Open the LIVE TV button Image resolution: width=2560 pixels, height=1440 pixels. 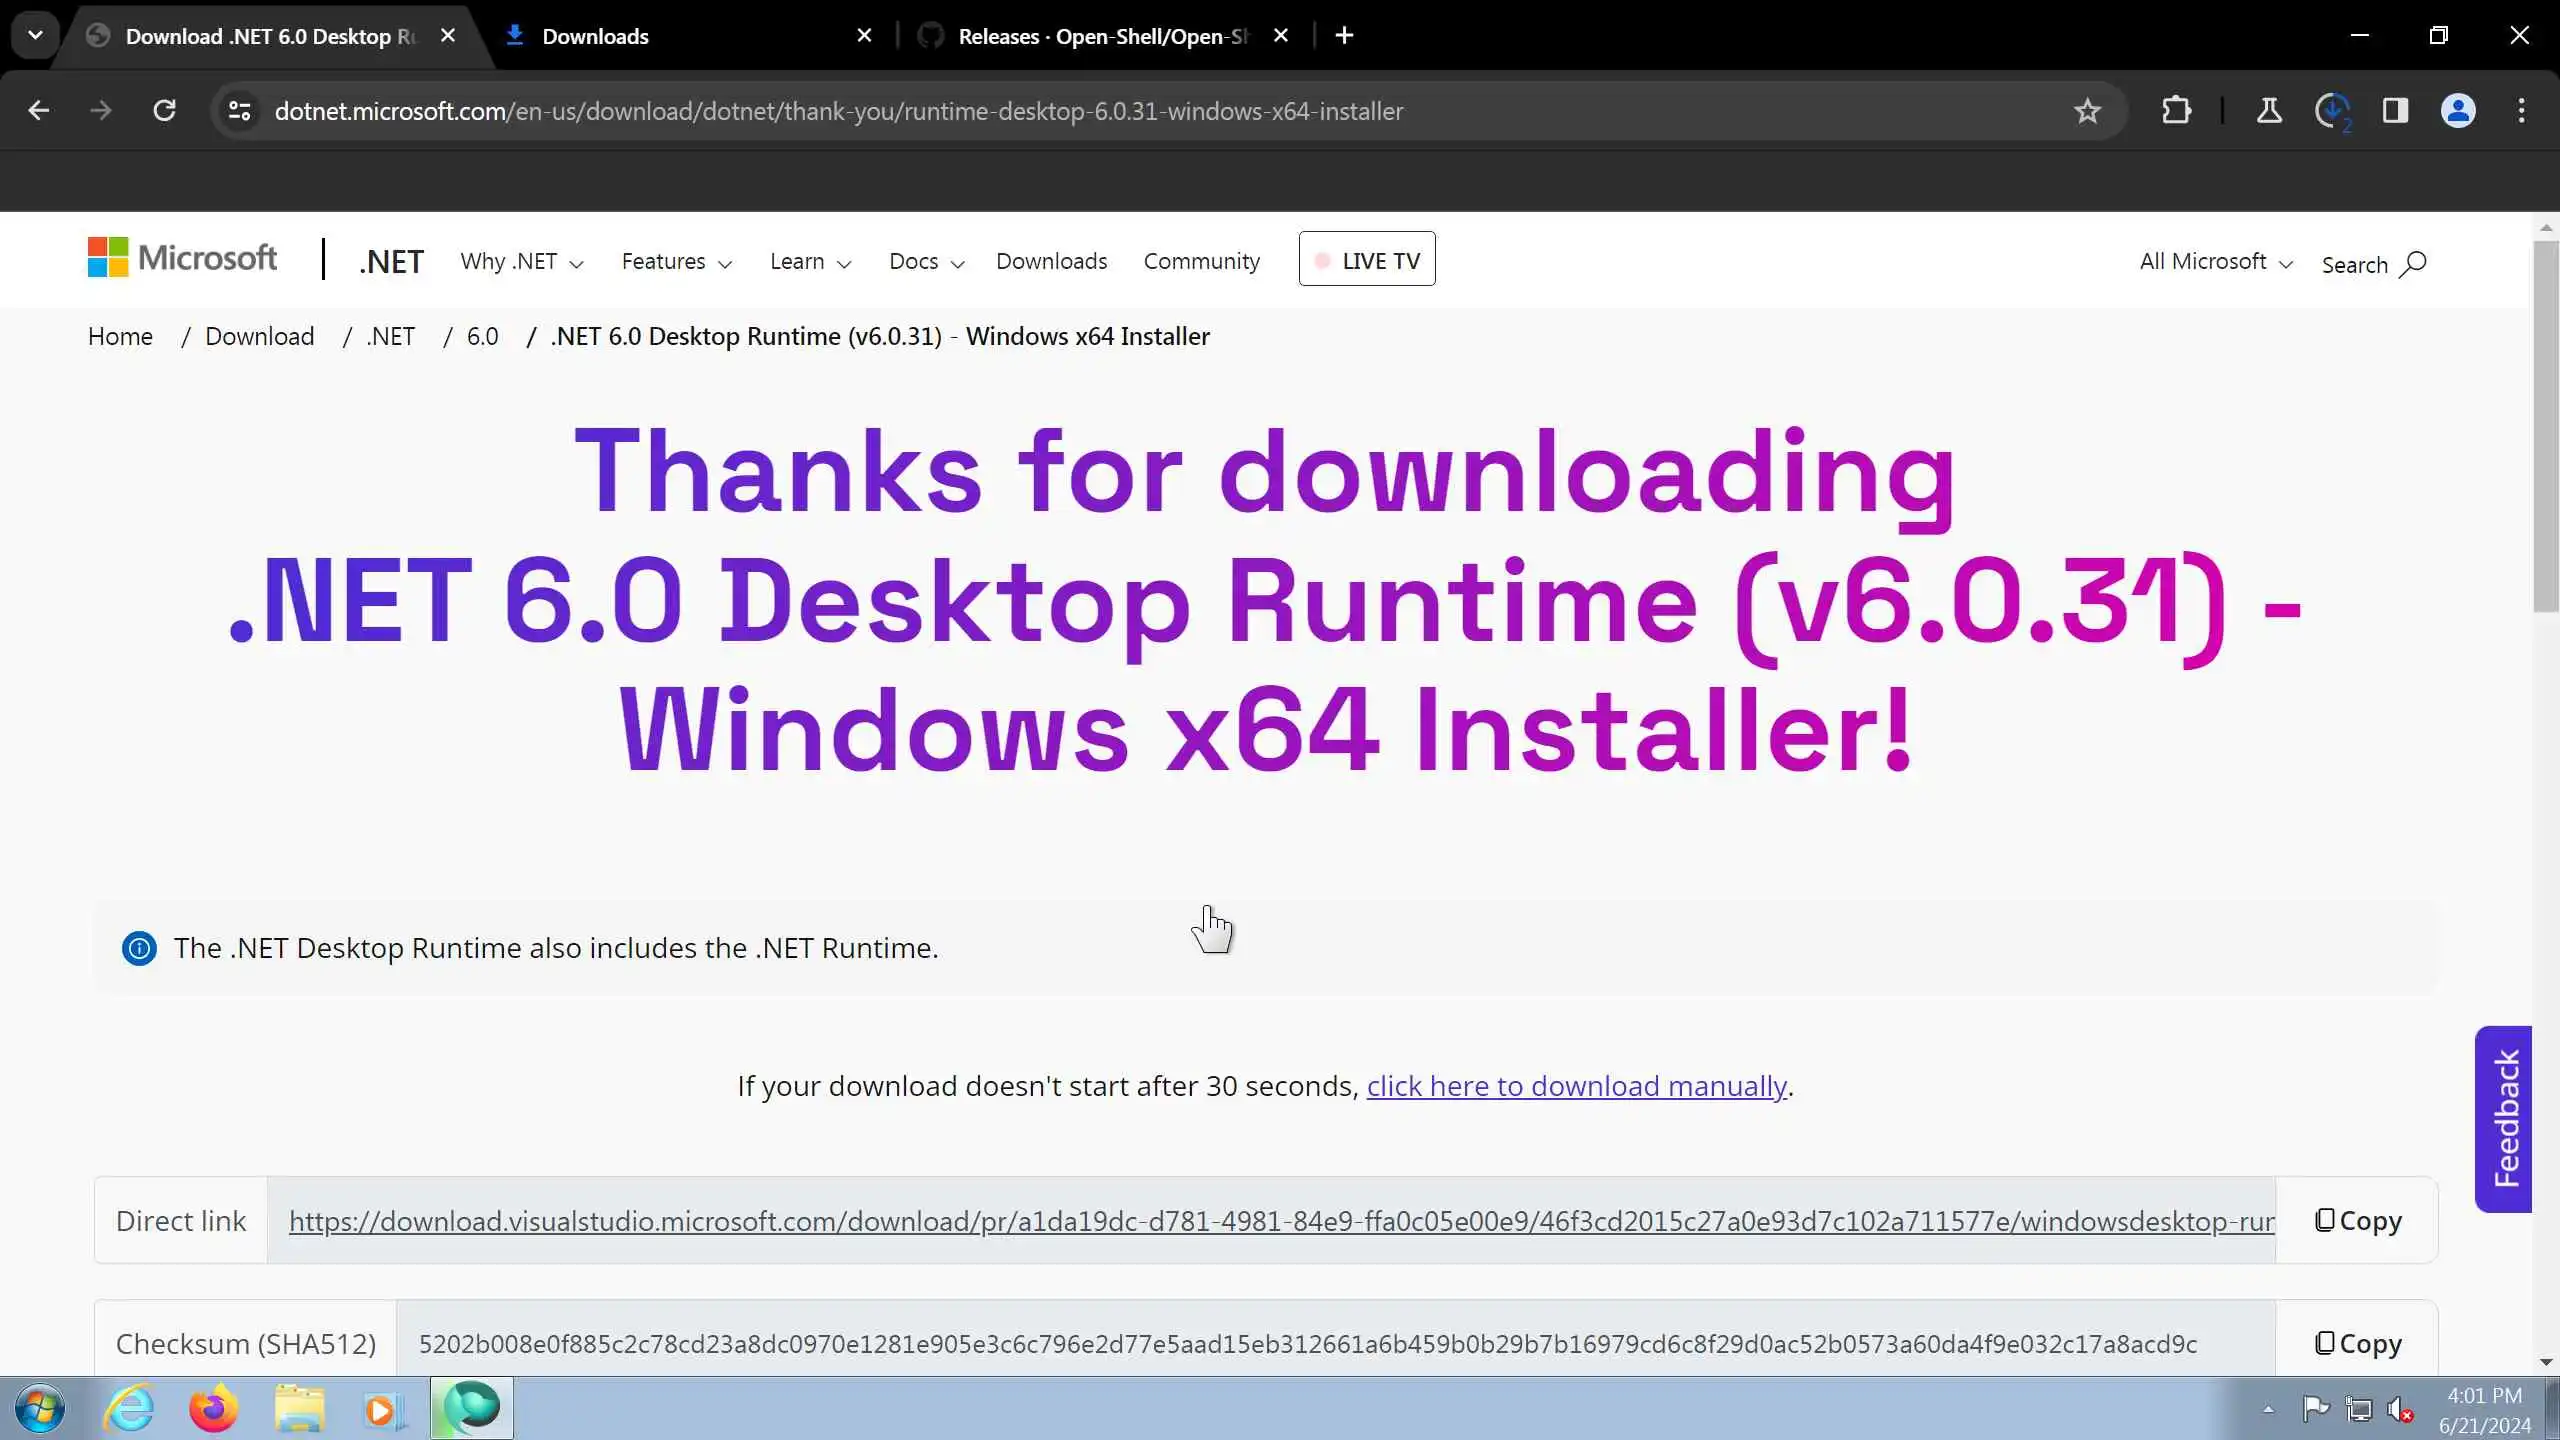(1366, 260)
